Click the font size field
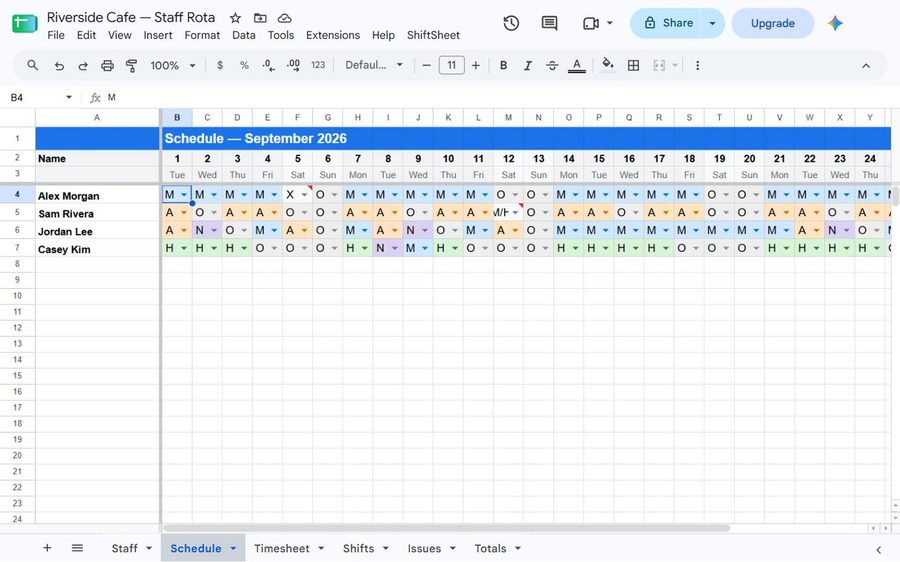Viewport: 900px width, 562px height. pyautogui.click(x=451, y=65)
